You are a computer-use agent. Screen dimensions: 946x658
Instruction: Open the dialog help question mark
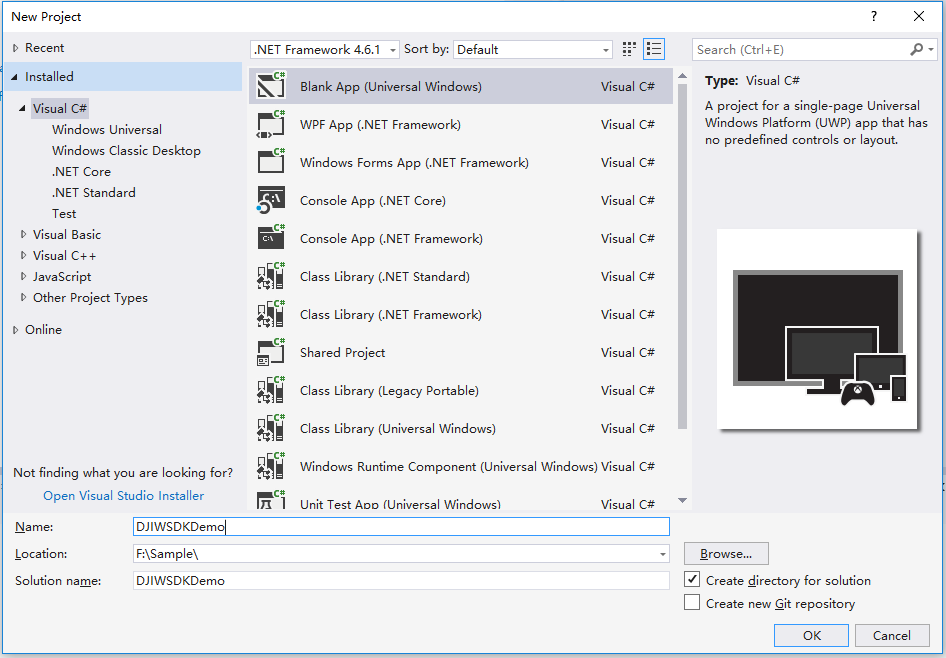(874, 16)
